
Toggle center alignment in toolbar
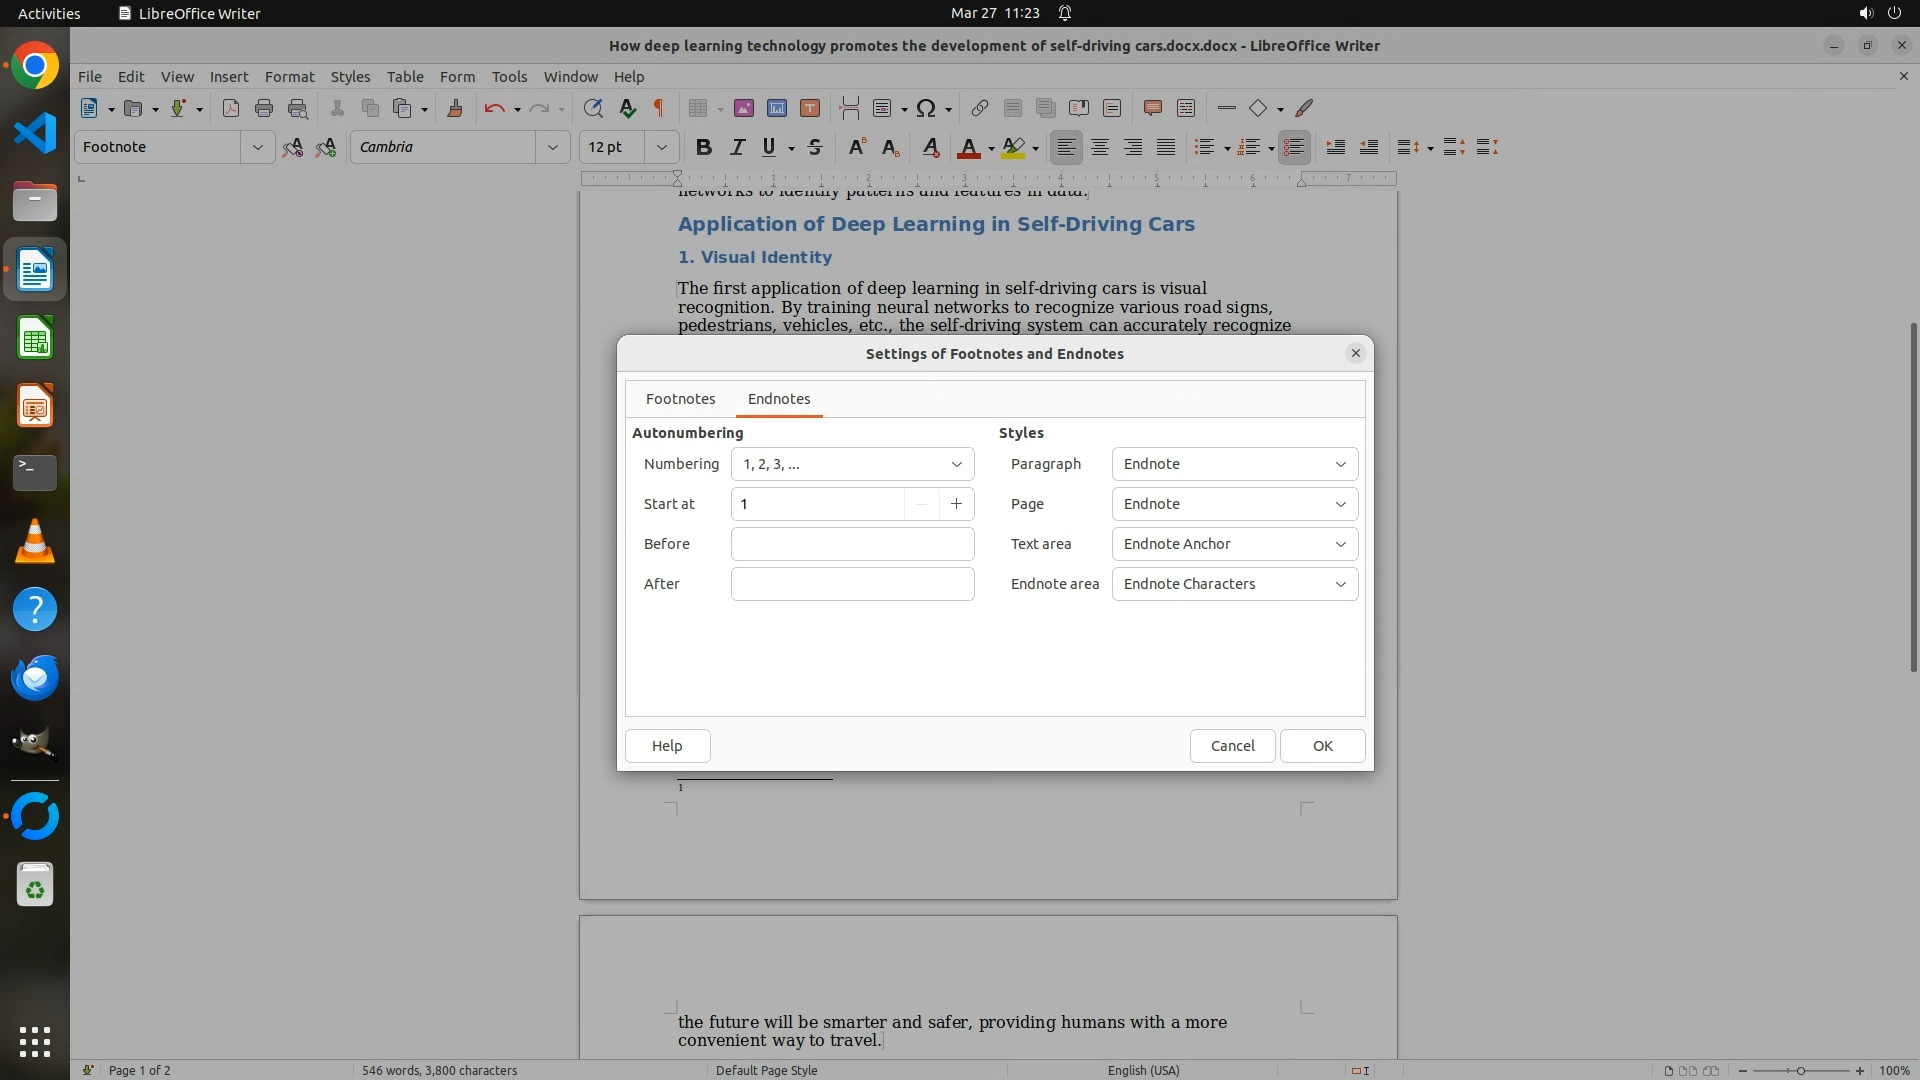pyautogui.click(x=1100, y=147)
